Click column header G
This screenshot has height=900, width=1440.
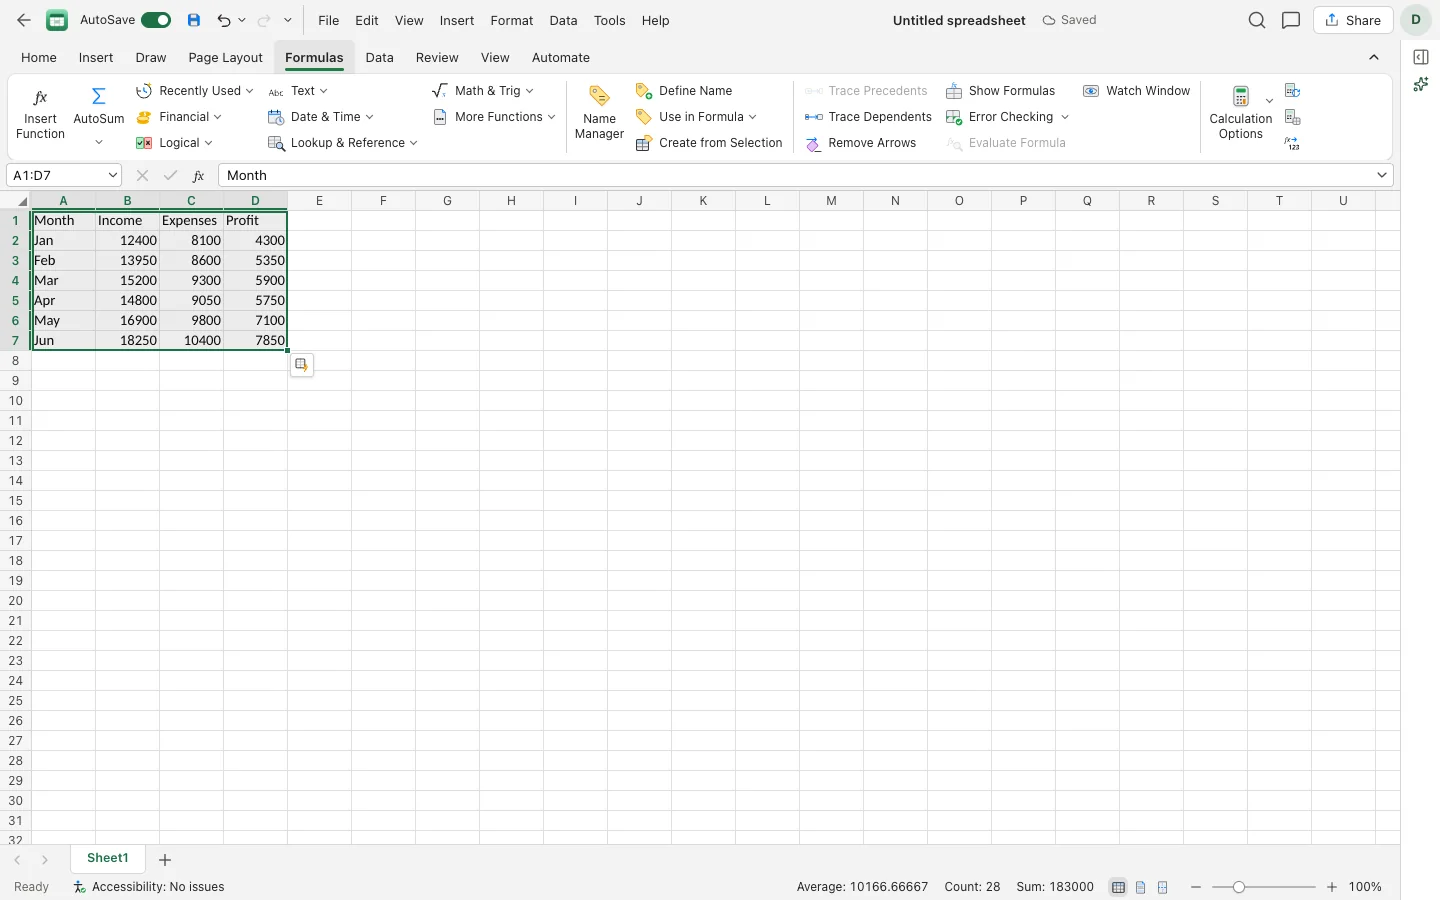point(447,201)
